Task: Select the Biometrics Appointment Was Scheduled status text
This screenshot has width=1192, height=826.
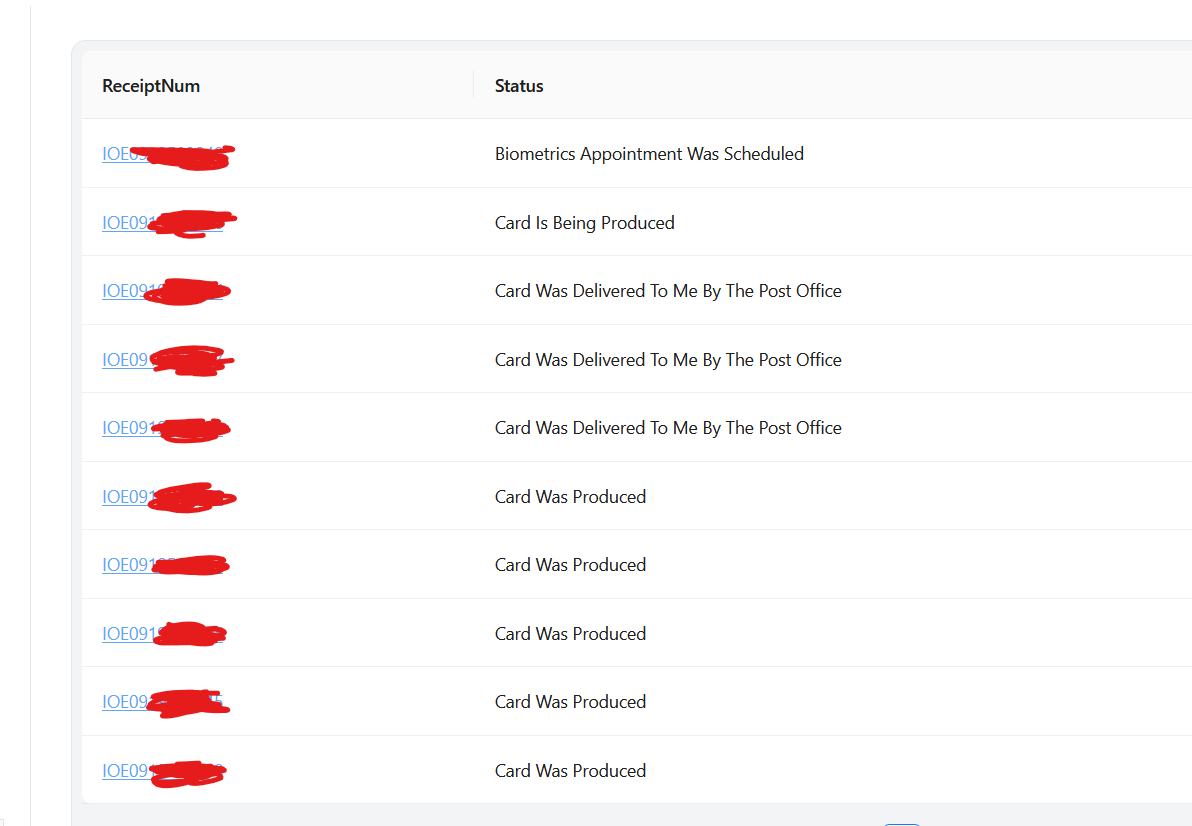Action: (x=649, y=153)
